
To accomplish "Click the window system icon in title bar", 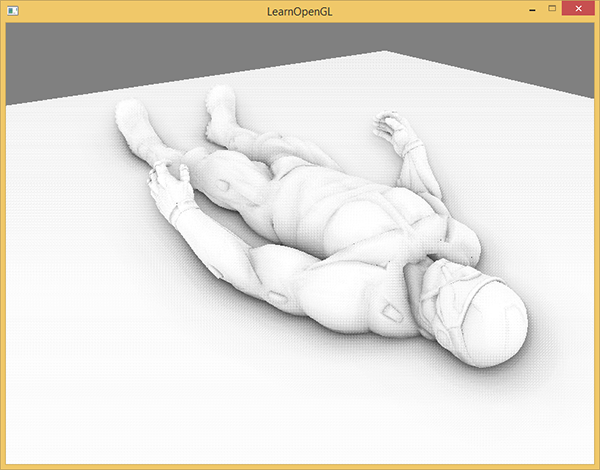I will [x=12, y=9].
